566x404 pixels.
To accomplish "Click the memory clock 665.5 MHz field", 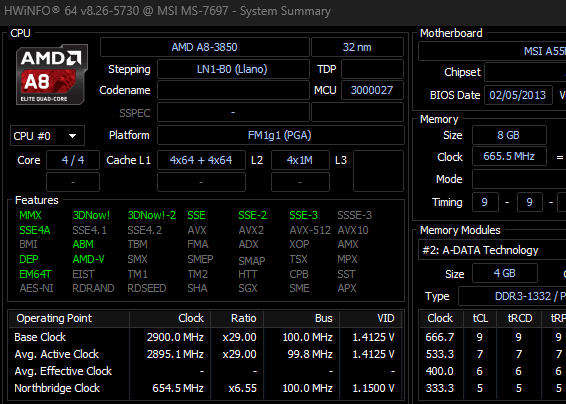I will [x=509, y=156].
